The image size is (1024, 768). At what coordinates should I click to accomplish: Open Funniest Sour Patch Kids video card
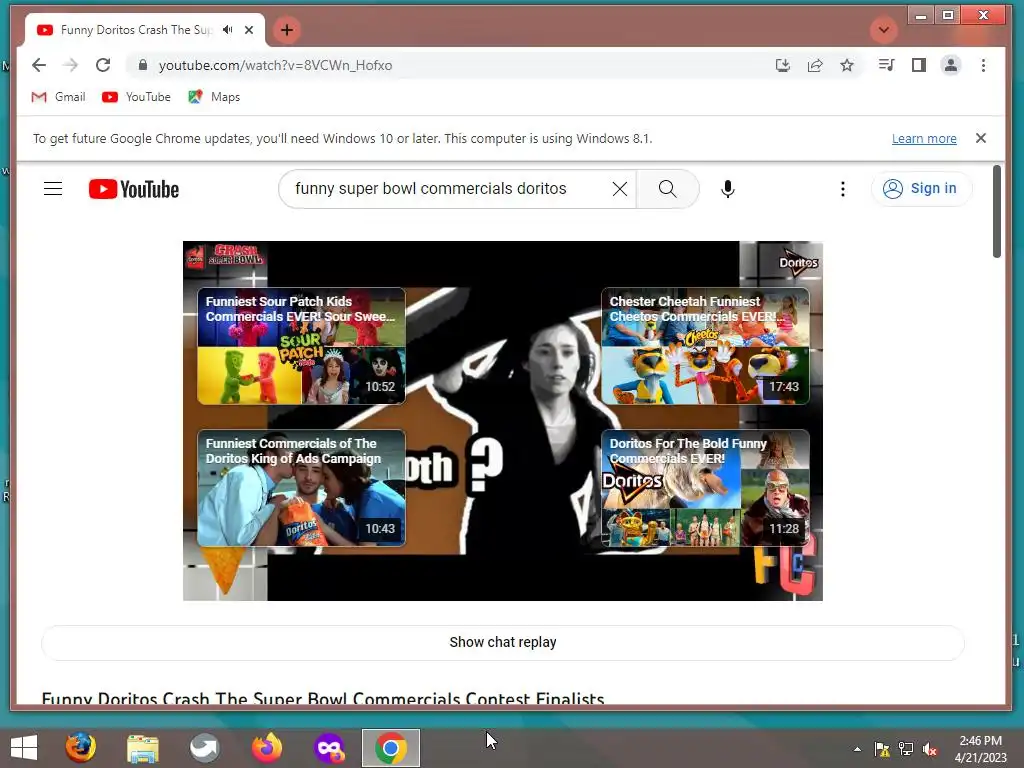click(301, 346)
